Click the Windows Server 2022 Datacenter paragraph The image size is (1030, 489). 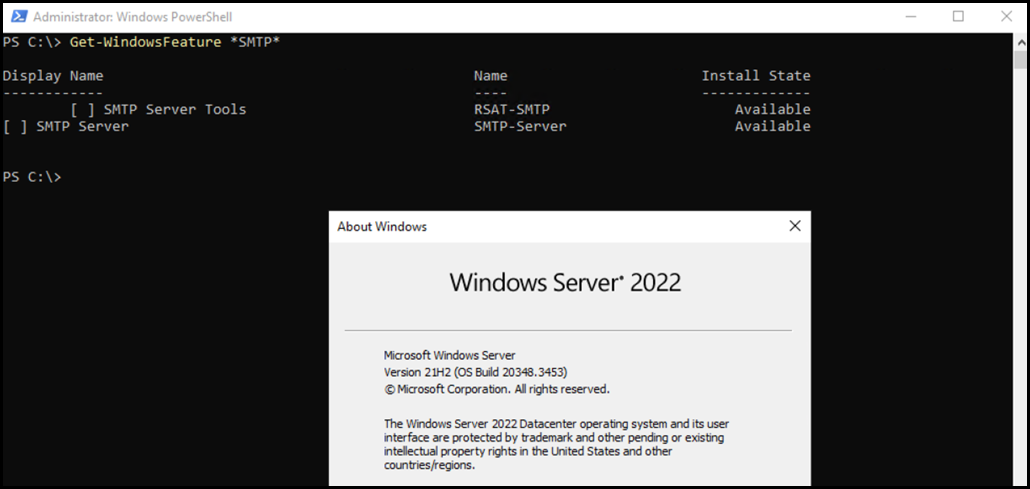556,444
